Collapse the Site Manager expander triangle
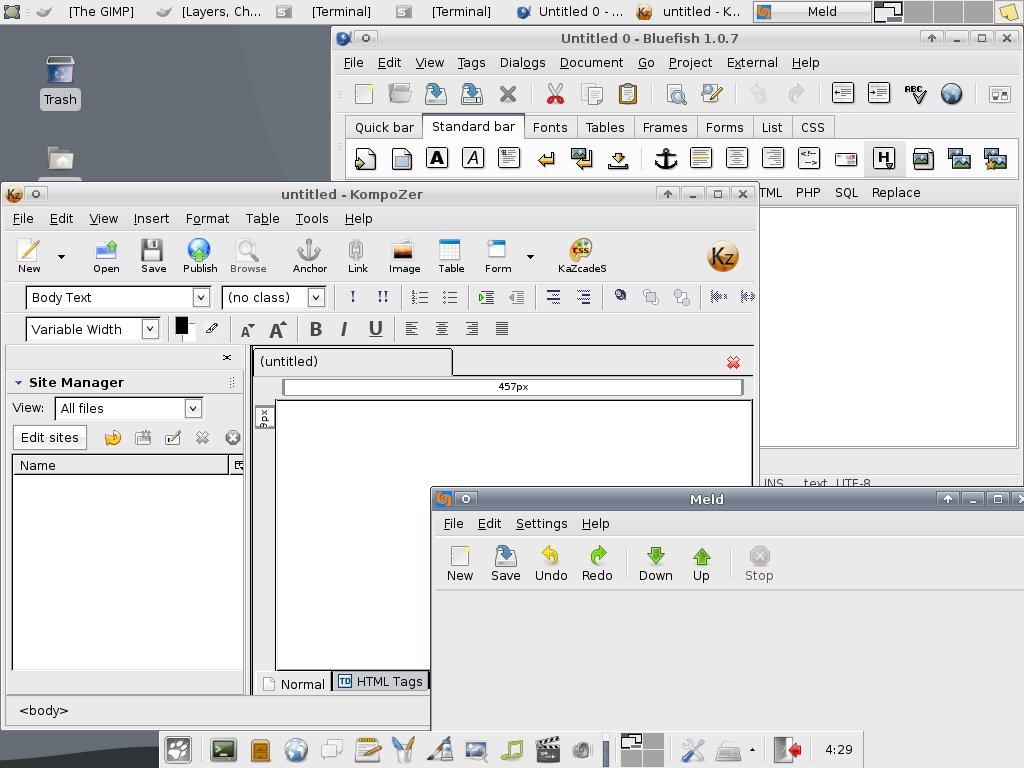 click(18, 383)
